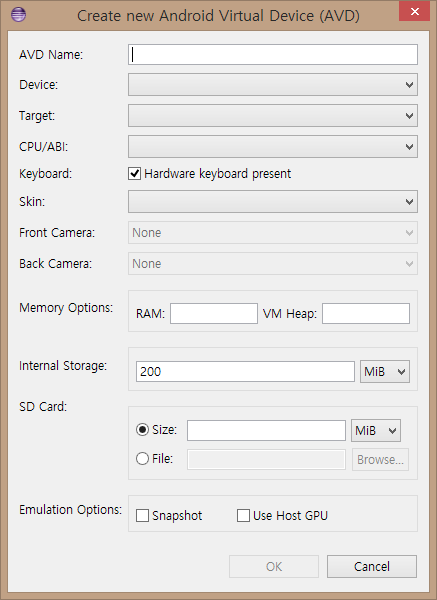The width and height of the screenshot is (437, 600).
Task: Select the SD Card Size radio button
Action: [142, 430]
